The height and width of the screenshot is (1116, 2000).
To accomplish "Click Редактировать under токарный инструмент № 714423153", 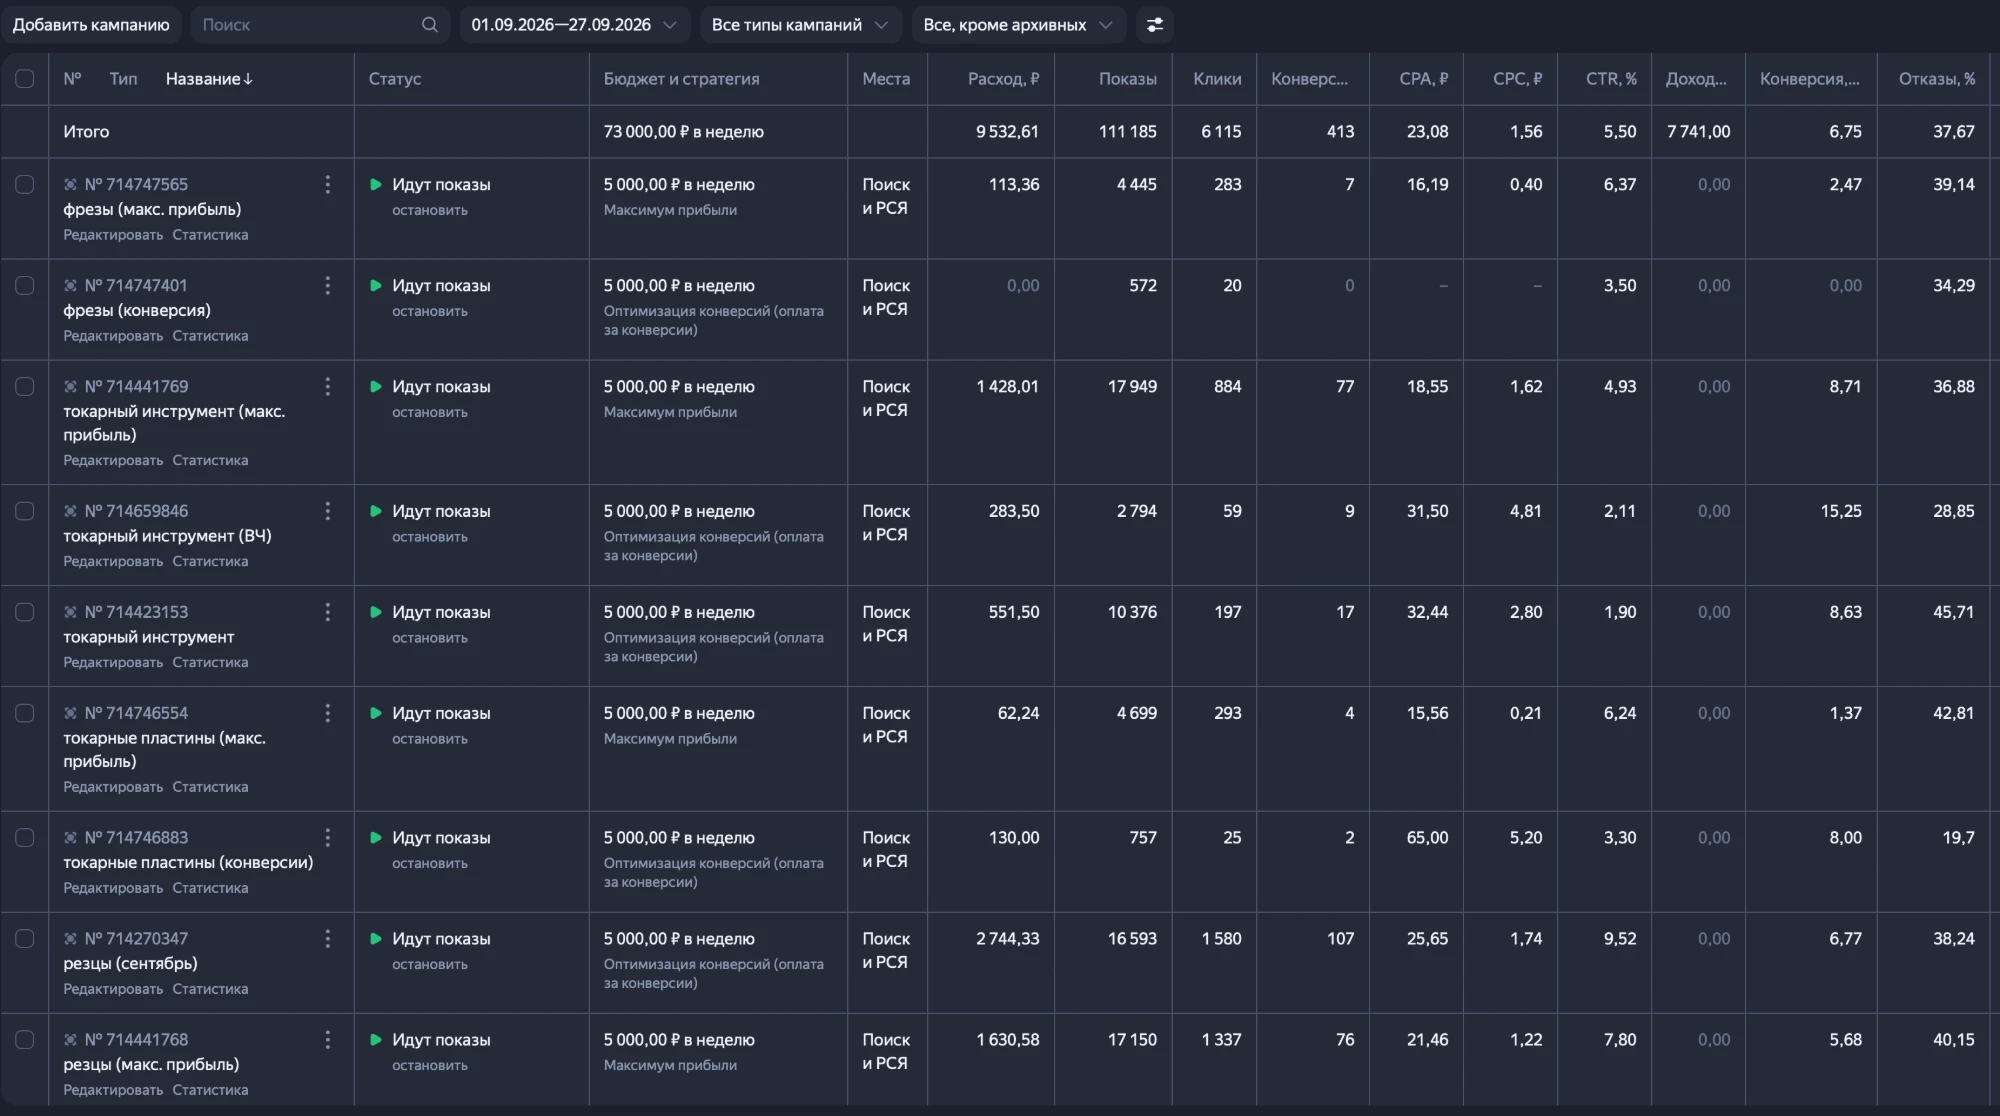I will [113, 663].
